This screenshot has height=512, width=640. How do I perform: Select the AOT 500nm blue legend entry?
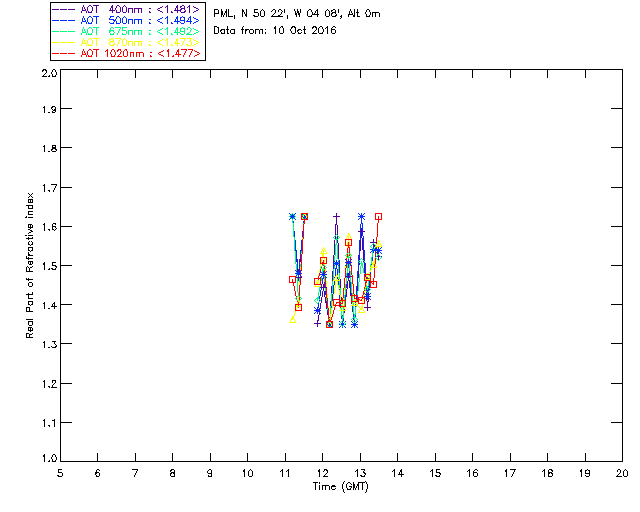(126, 20)
